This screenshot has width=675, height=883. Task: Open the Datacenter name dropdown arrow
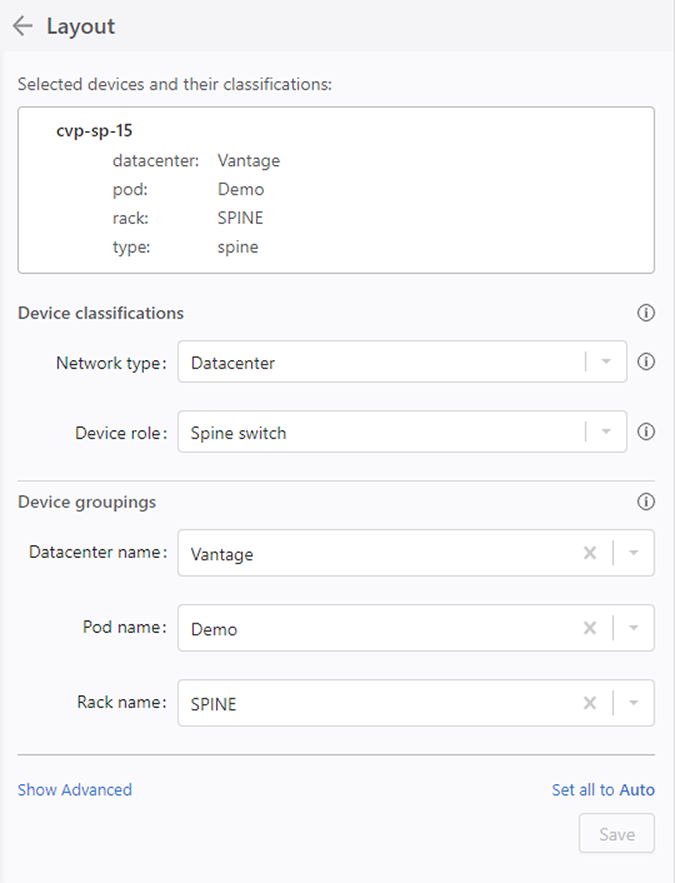click(633, 553)
